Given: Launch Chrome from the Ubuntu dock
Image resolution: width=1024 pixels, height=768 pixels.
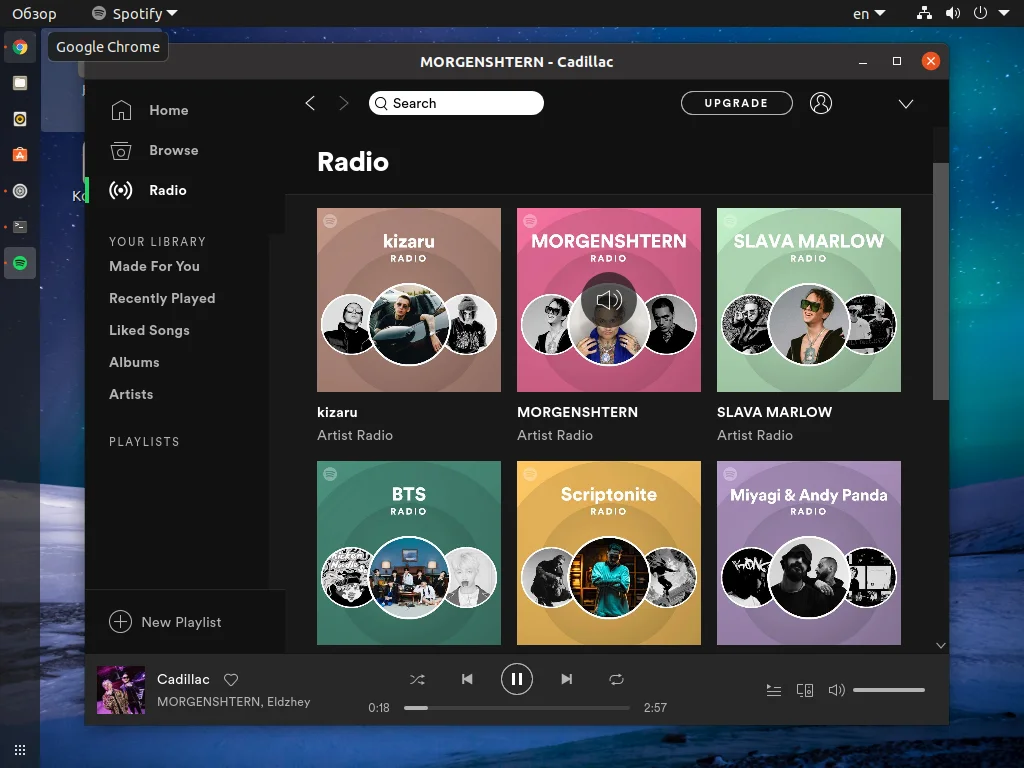Looking at the screenshot, I should [20, 46].
